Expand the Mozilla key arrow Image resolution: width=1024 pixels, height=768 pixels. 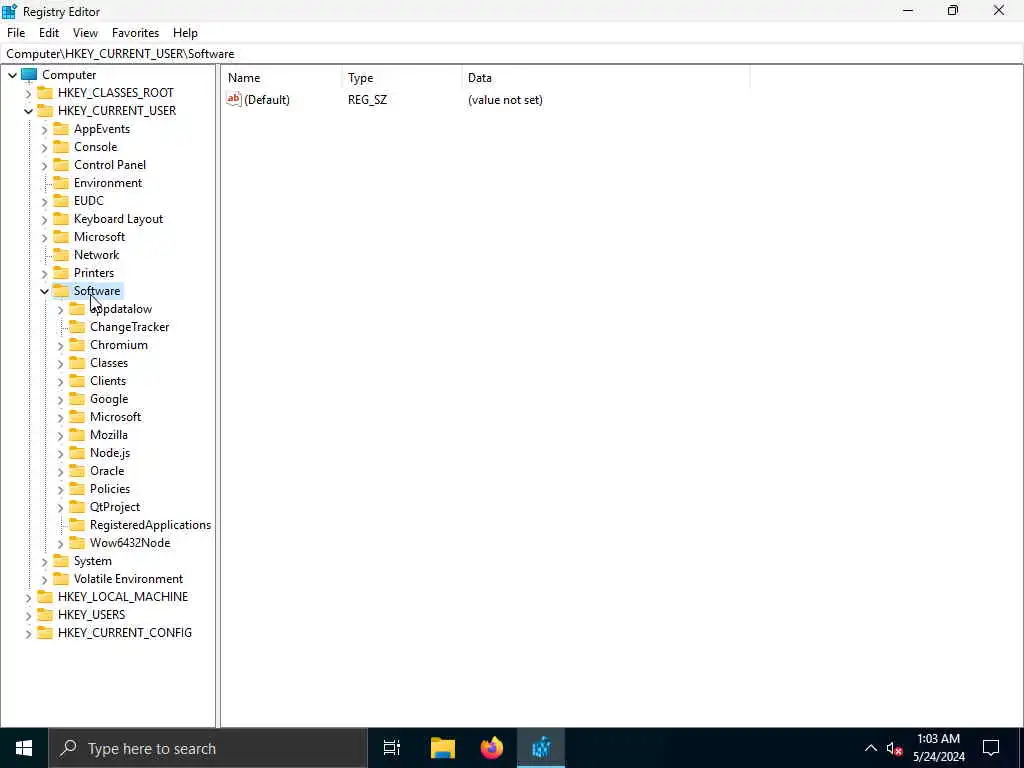tap(61, 436)
